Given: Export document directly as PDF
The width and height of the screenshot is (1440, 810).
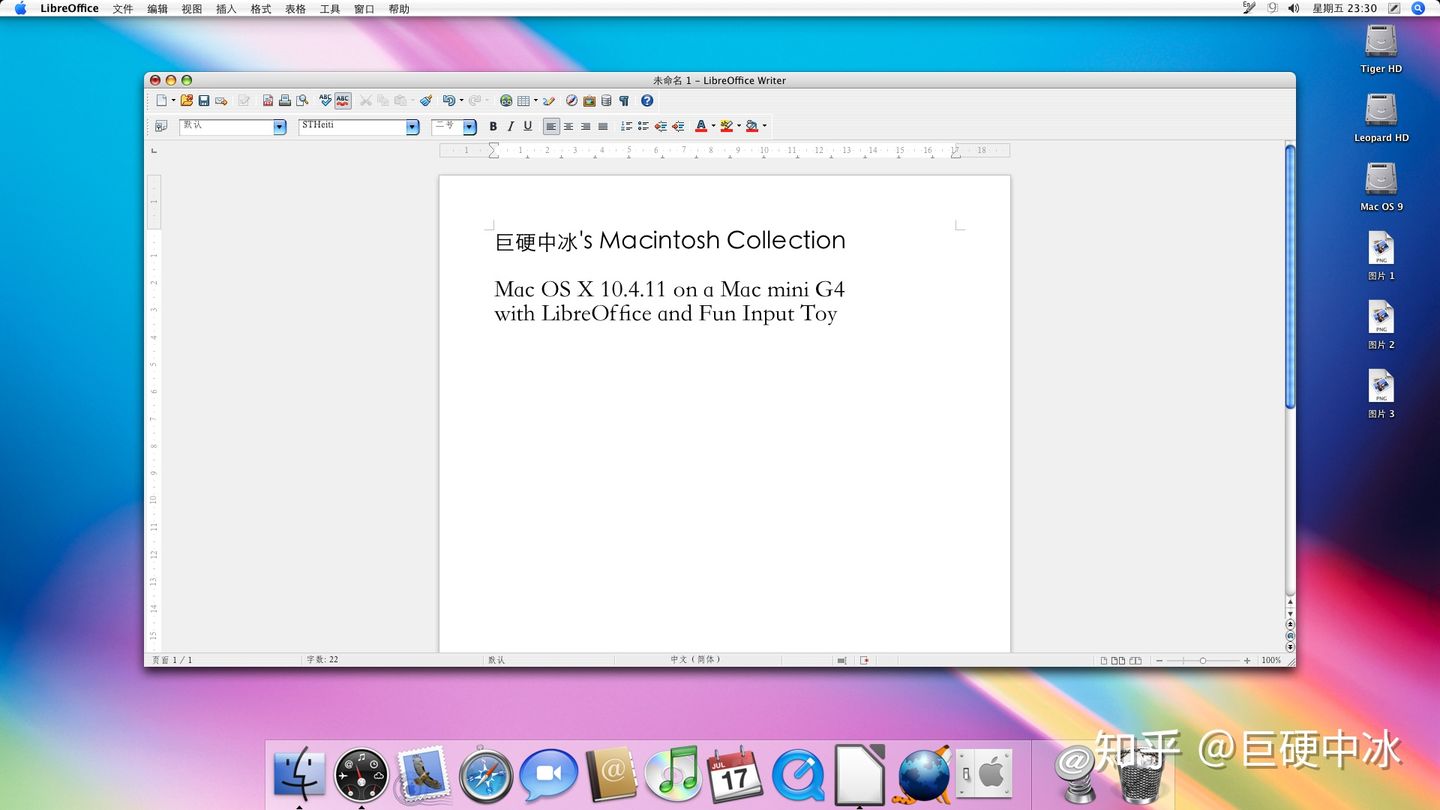Looking at the screenshot, I should tap(268, 101).
